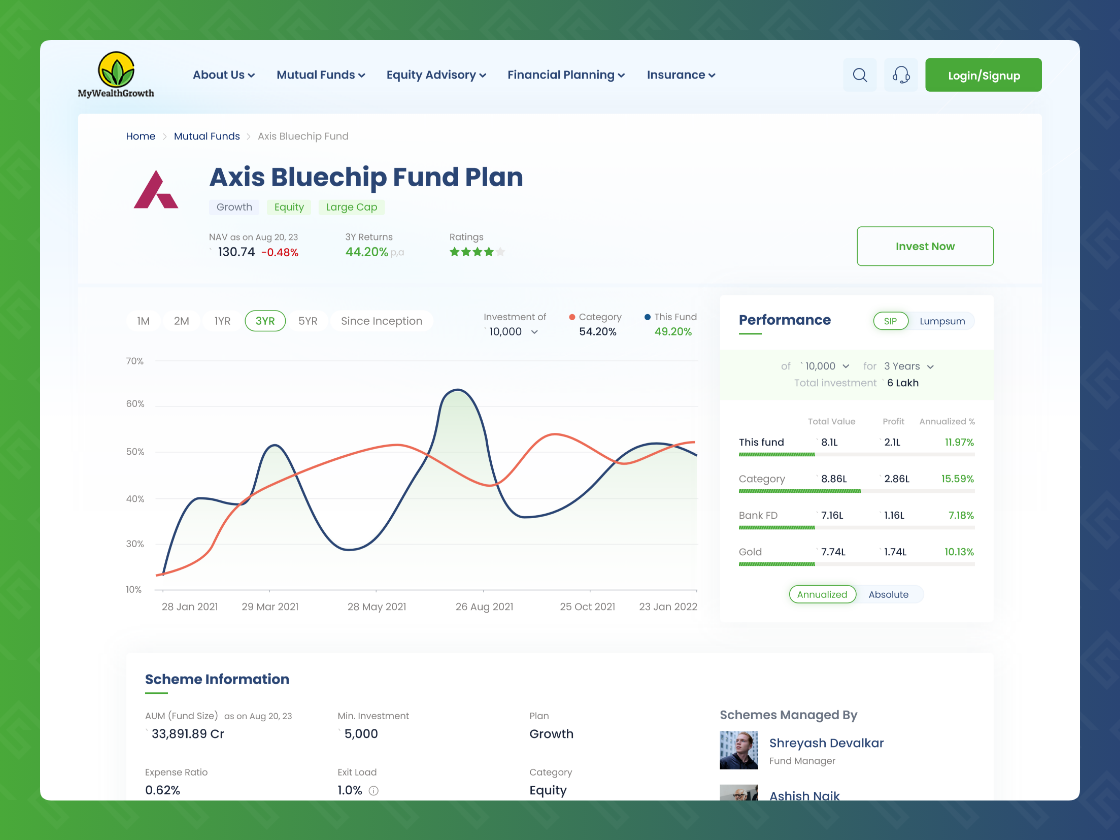Click the 10.13% Gold annualized value
This screenshot has width=1120, height=840.
pos(959,551)
